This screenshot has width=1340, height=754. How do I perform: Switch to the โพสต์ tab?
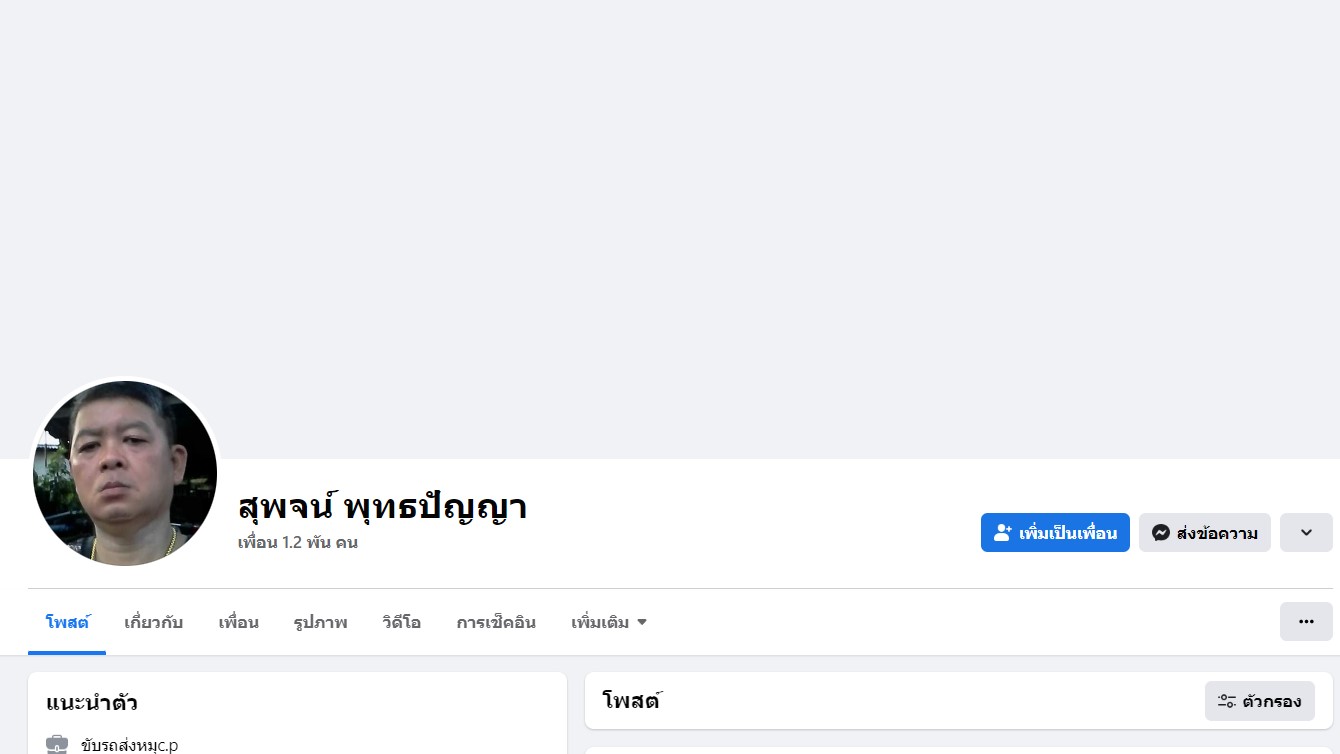[x=67, y=622]
